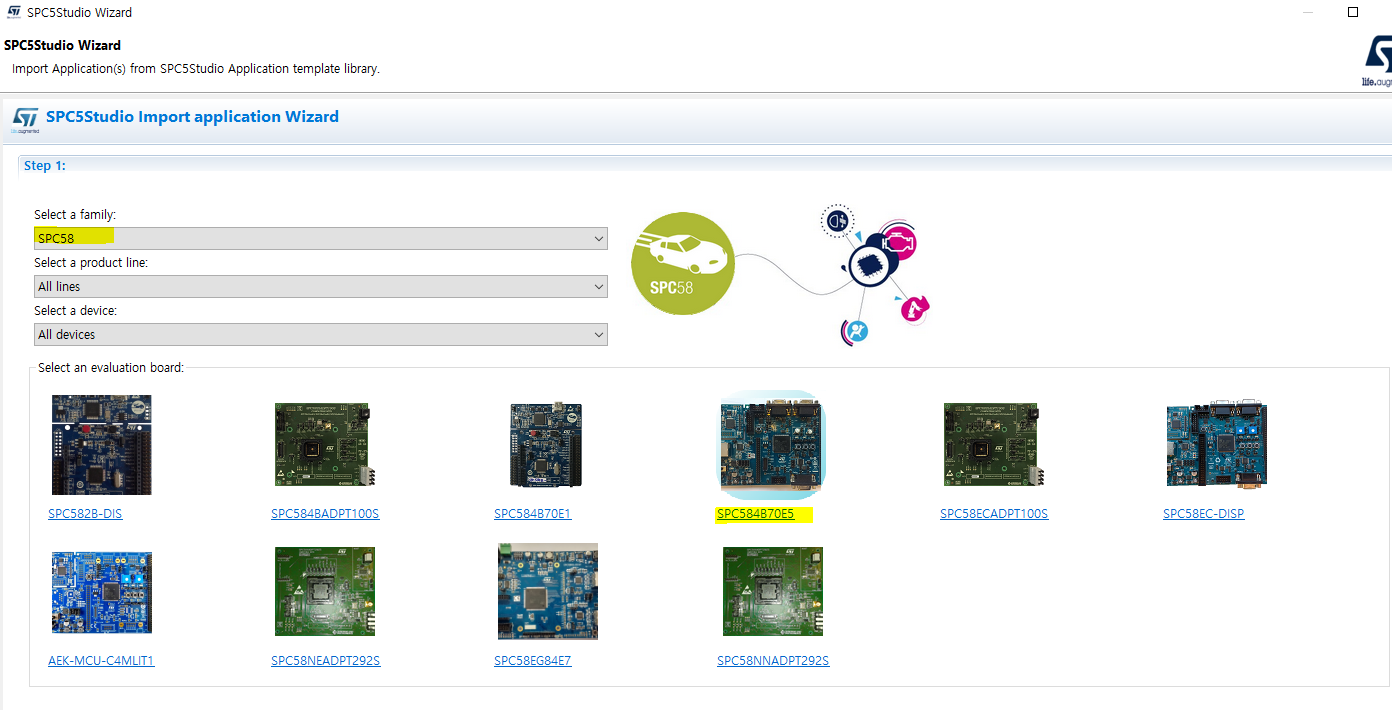Click the ST life.augmented logo in header
The height and width of the screenshot is (710, 1392).
[x=1378, y=62]
